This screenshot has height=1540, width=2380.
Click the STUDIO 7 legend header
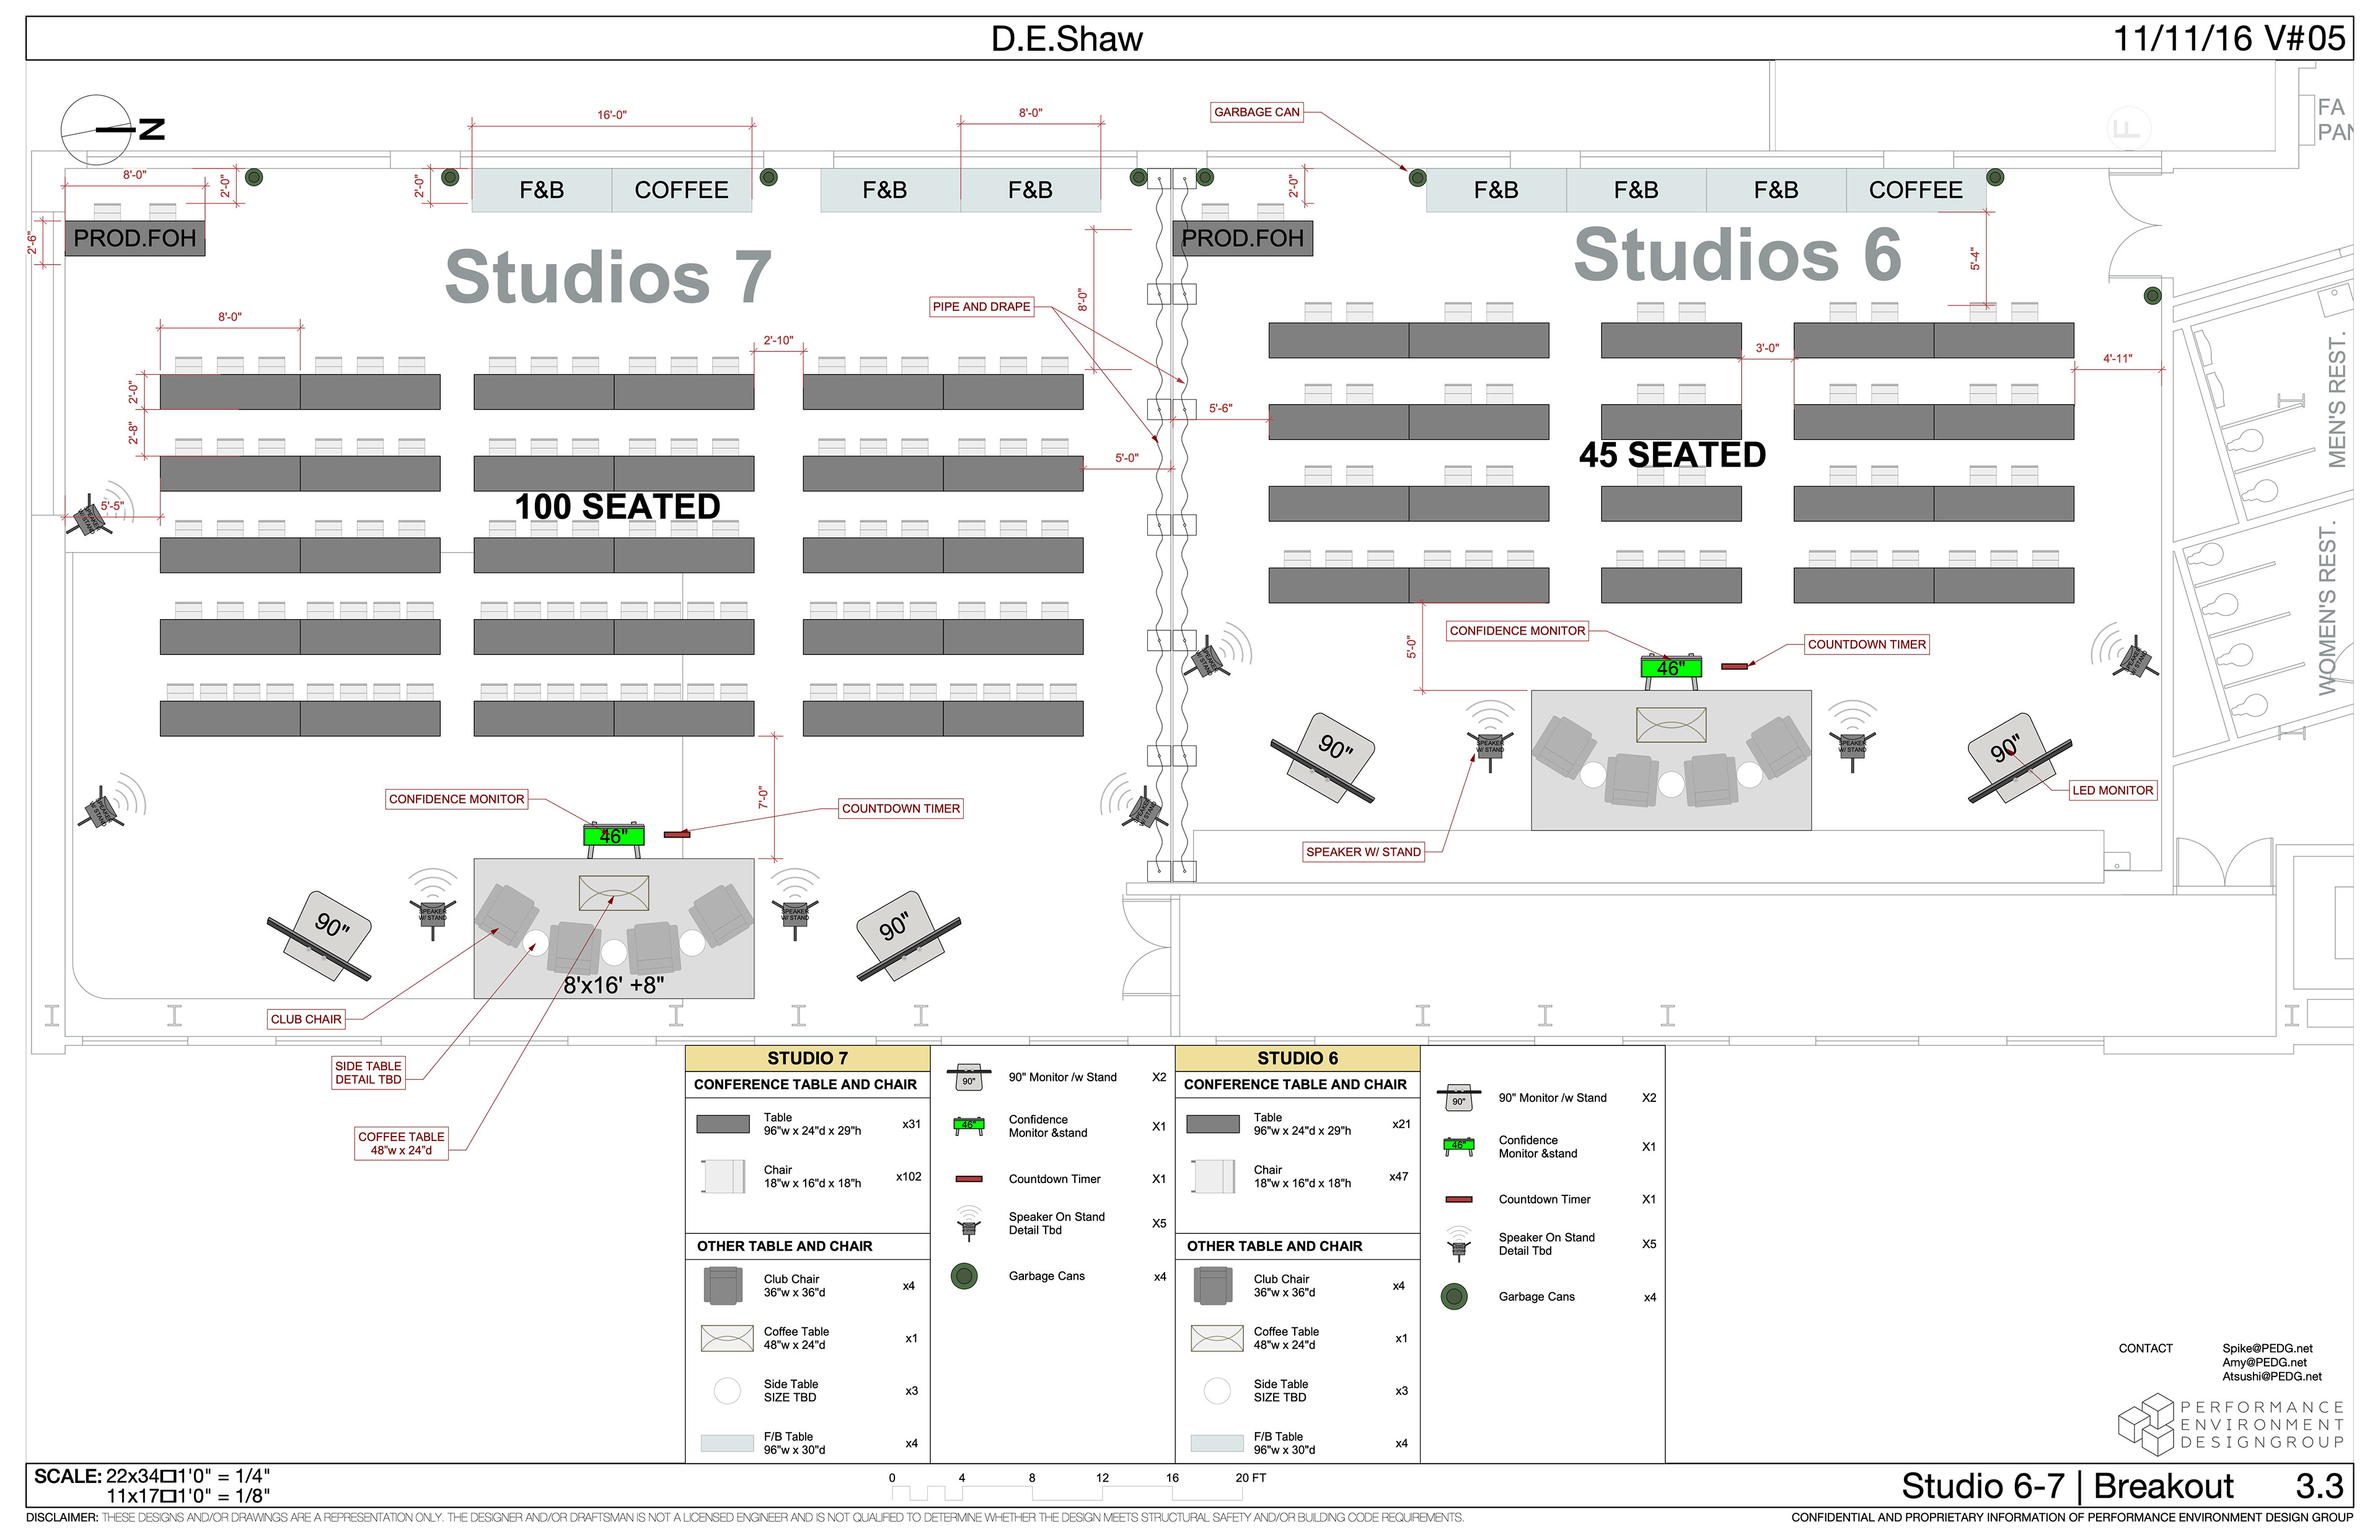click(x=807, y=1058)
